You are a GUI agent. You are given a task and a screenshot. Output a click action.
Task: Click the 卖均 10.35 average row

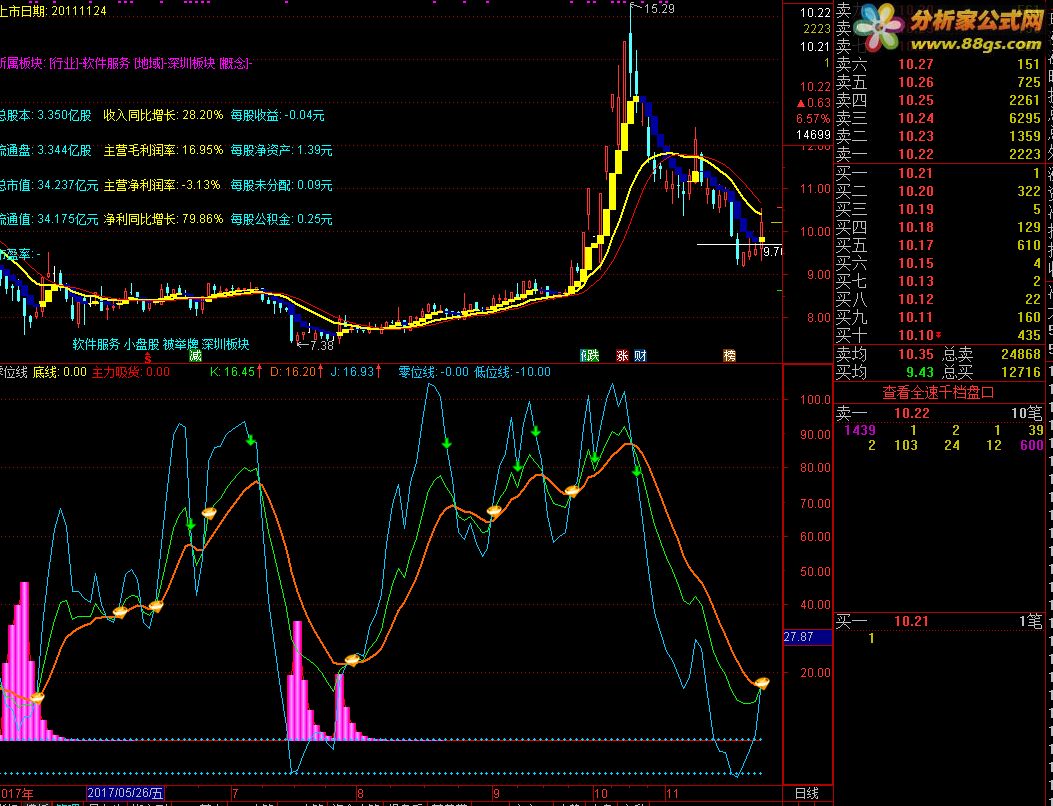pyautogui.click(x=884, y=354)
